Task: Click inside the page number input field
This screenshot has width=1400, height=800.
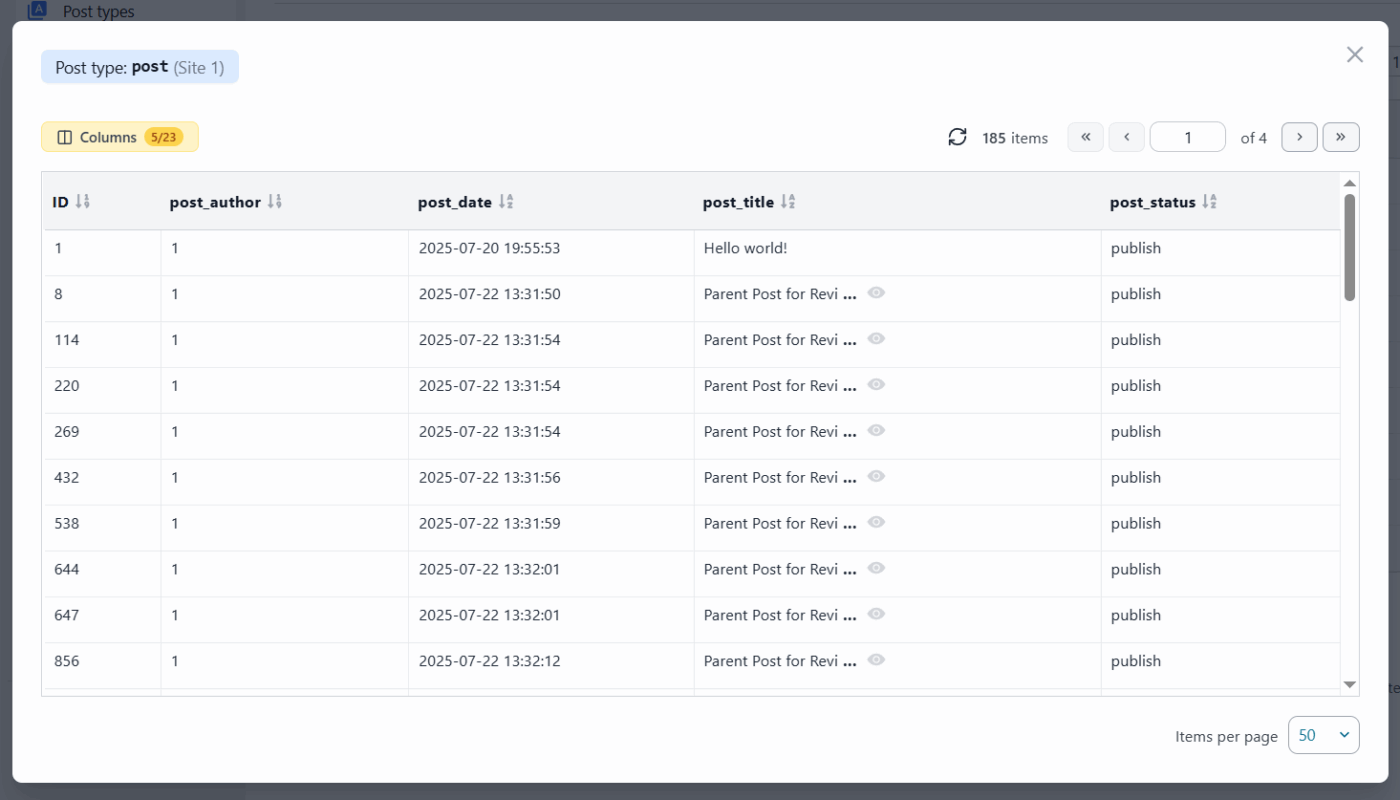Action: point(1187,136)
